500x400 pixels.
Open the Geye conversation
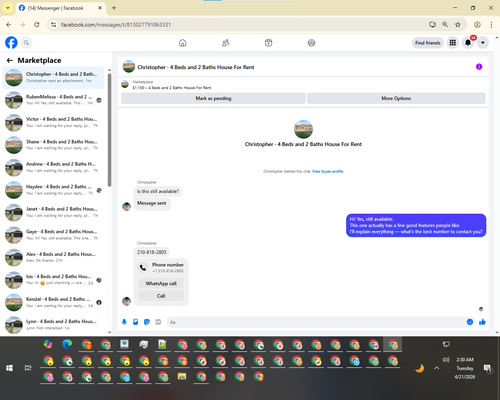[53, 235]
